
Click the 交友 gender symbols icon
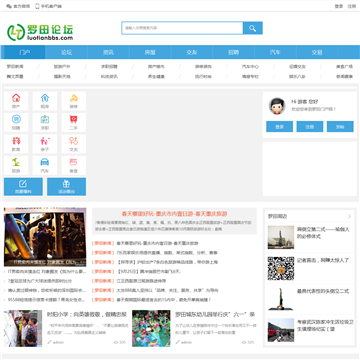point(74,144)
